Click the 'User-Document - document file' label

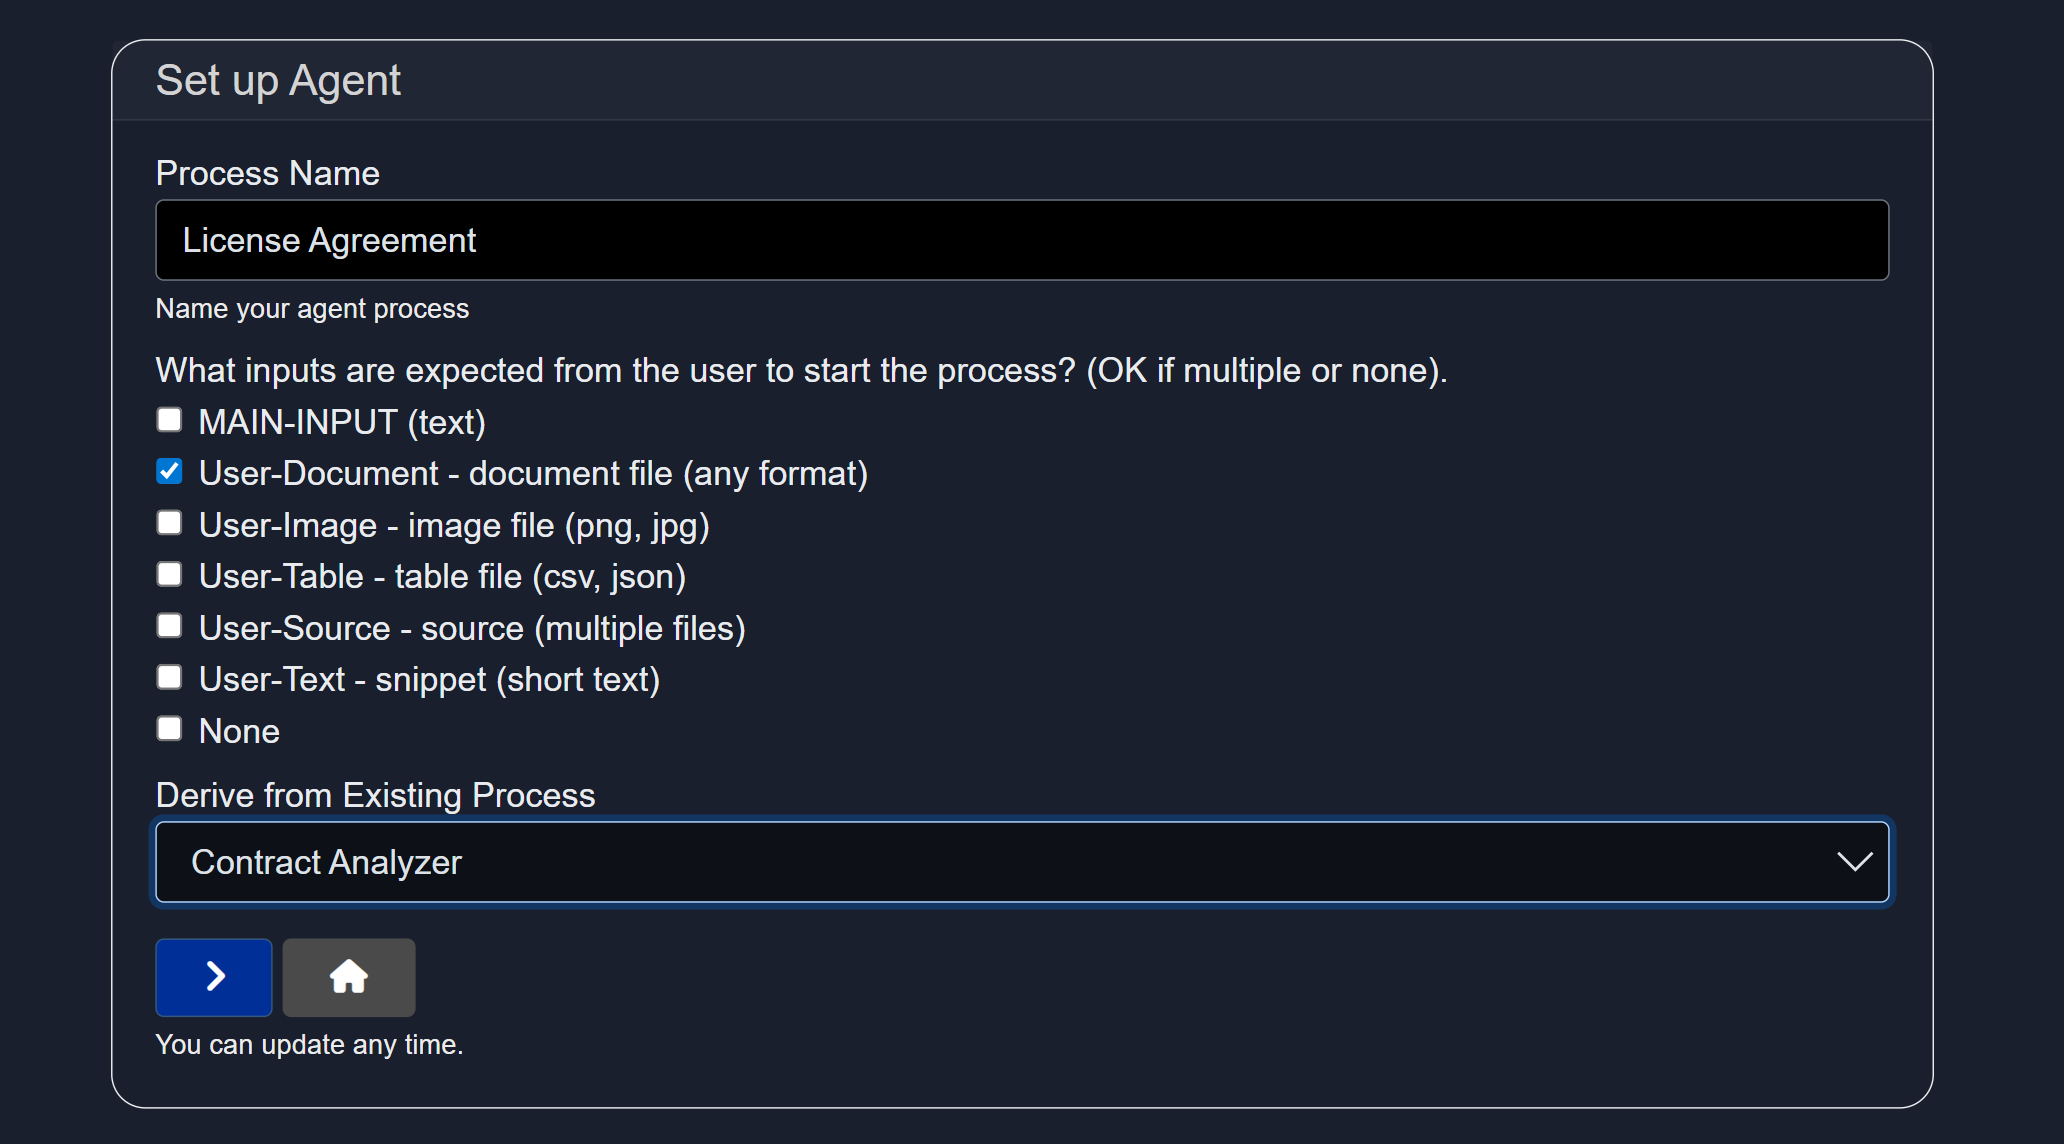click(x=533, y=474)
